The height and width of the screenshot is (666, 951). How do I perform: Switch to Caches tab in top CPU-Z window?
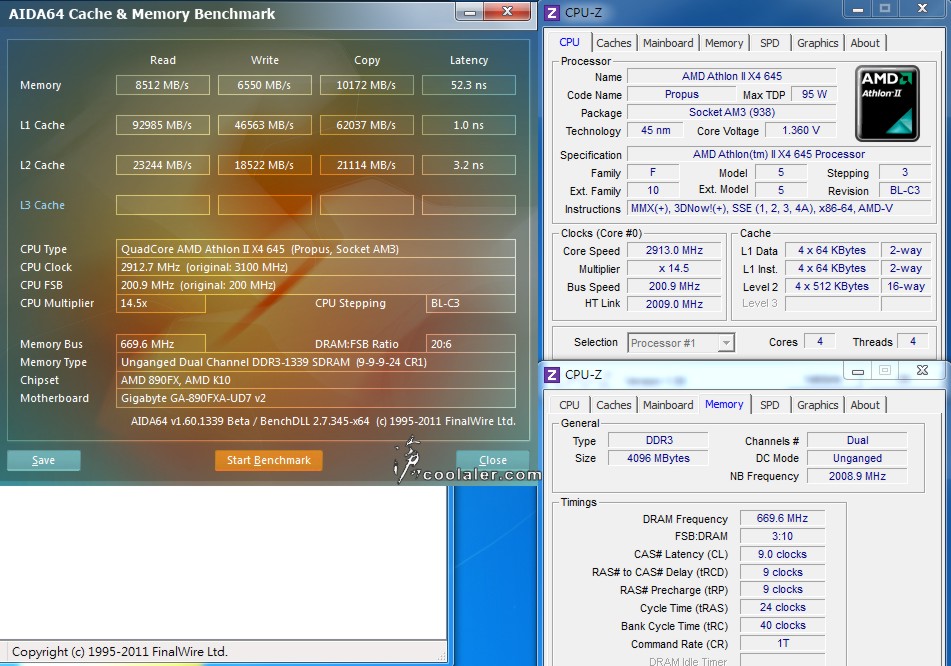(613, 43)
